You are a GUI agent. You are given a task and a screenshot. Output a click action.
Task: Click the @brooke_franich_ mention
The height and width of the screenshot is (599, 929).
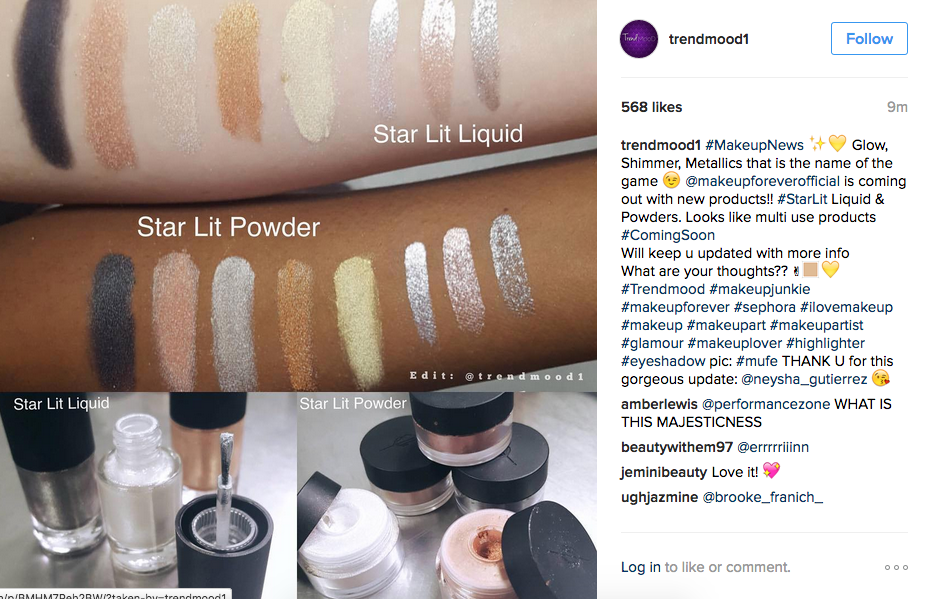(x=763, y=497)
